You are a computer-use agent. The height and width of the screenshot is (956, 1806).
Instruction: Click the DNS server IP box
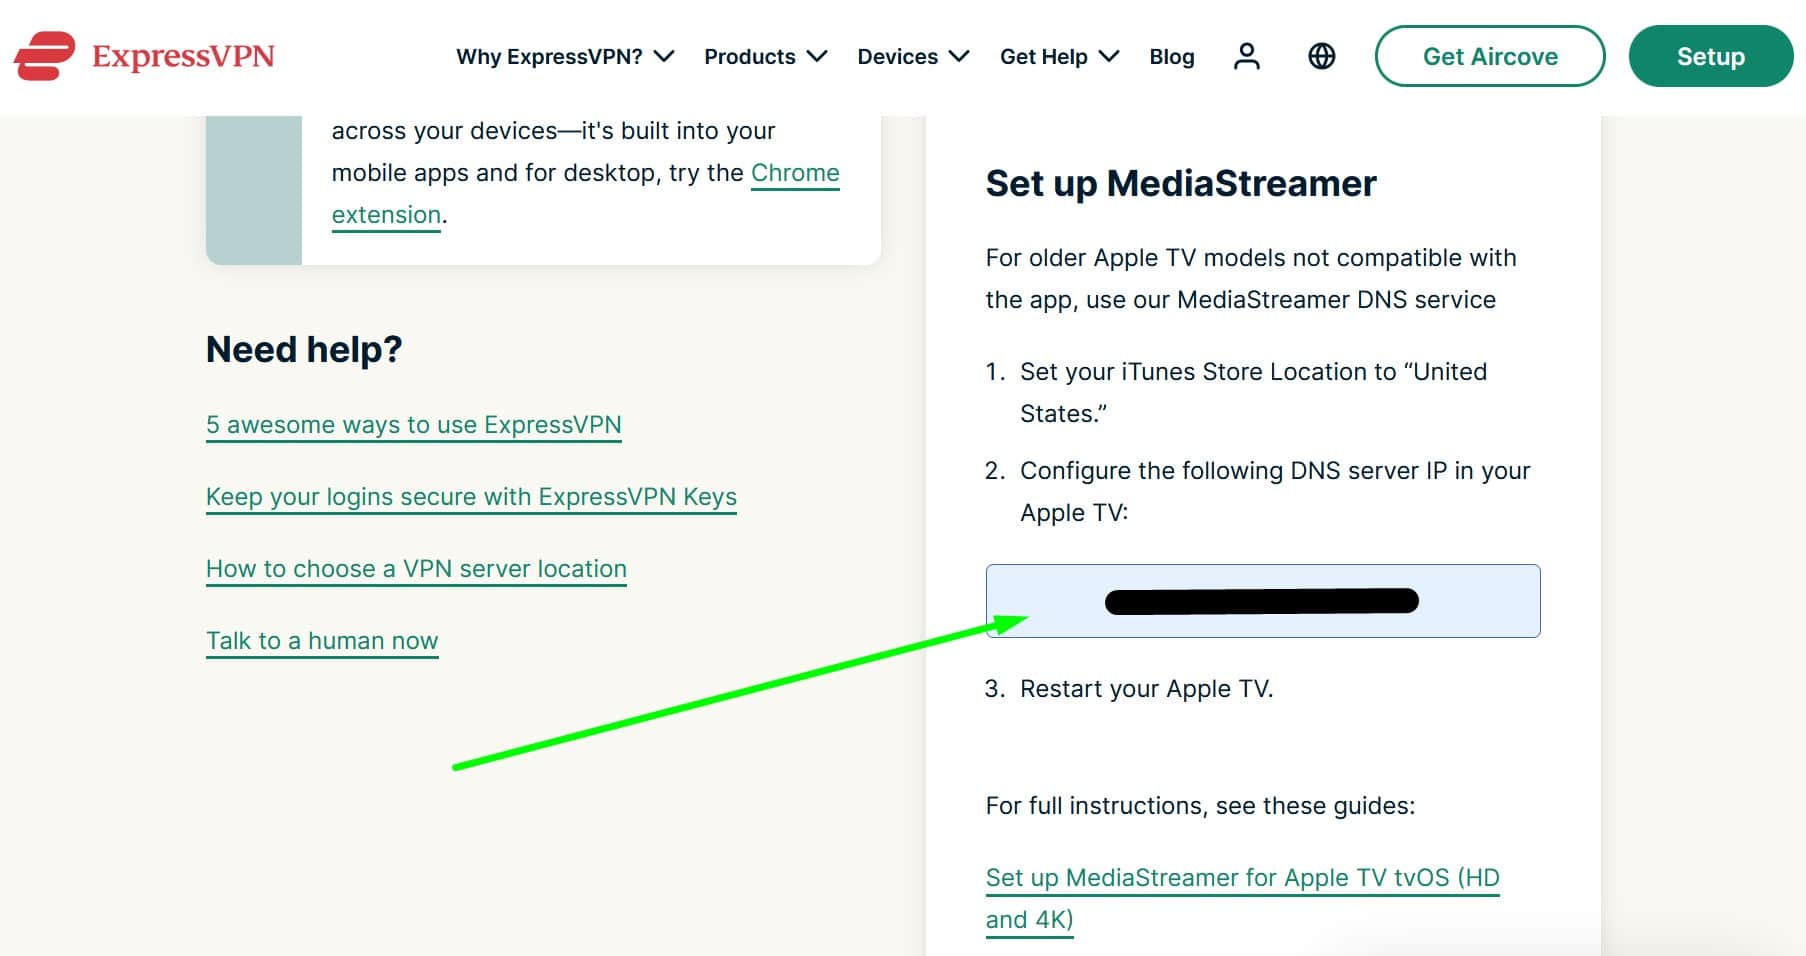click(1263, 601)
